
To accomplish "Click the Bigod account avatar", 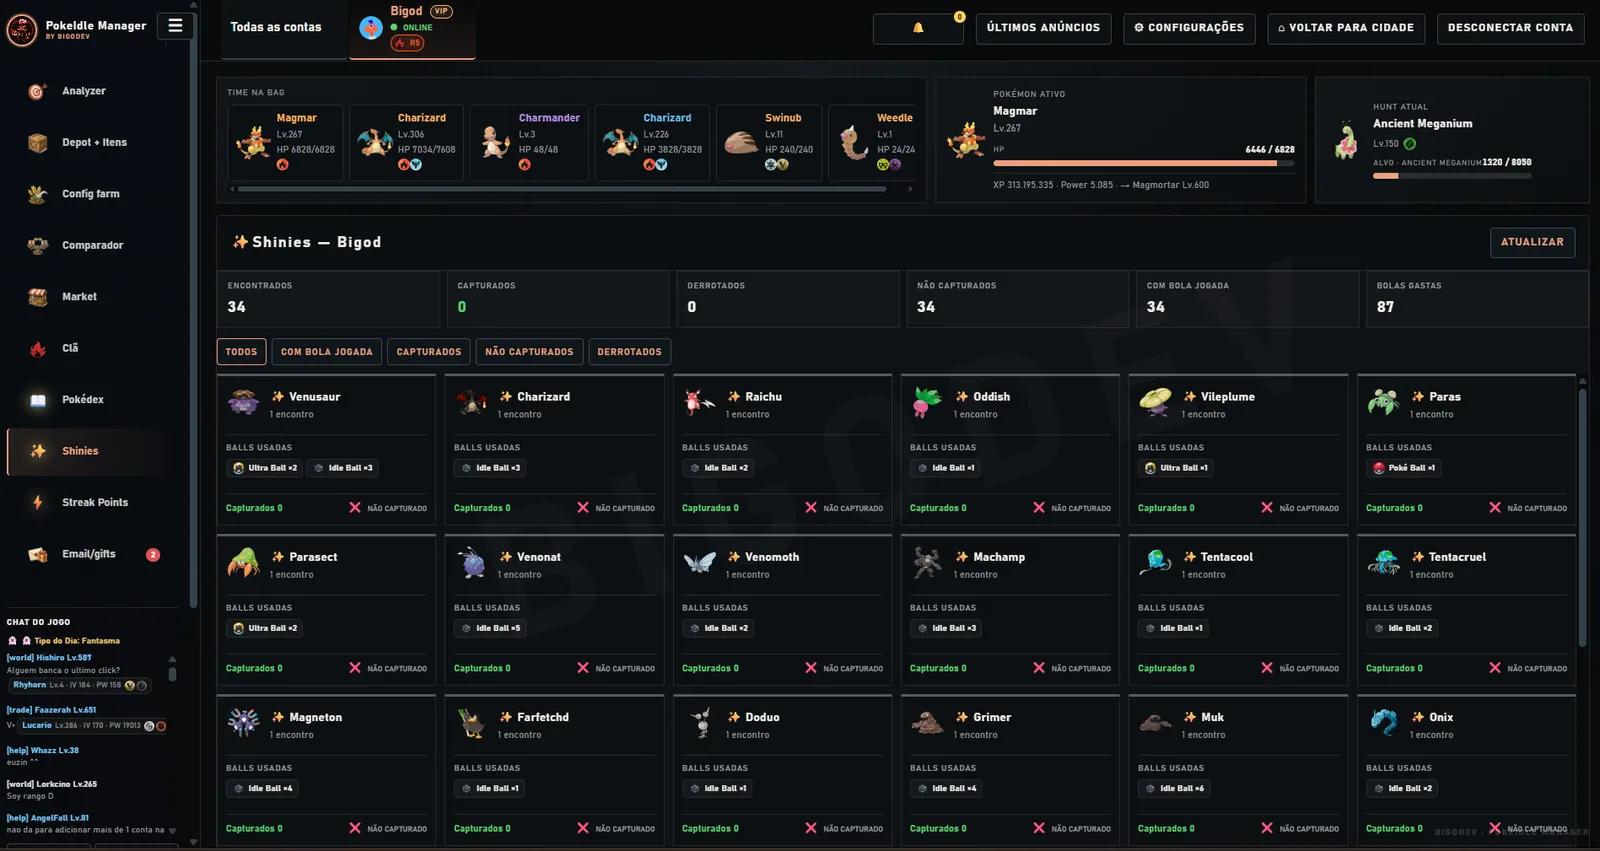I will pos(371,28).
